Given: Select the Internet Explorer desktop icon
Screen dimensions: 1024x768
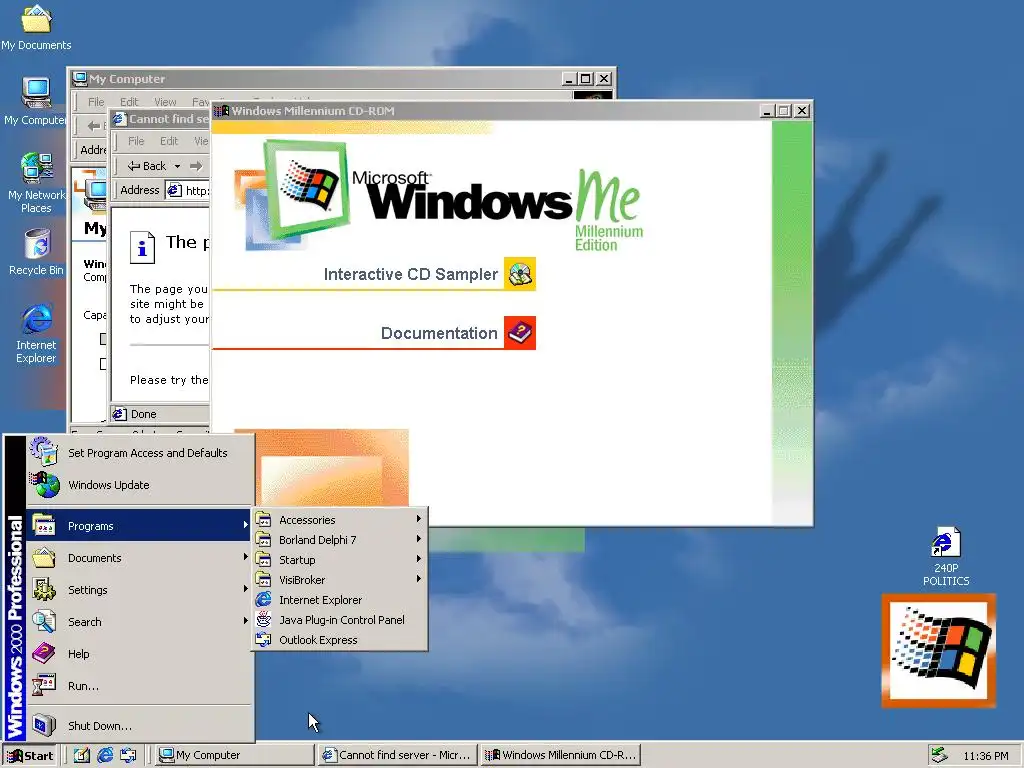Looking at the screenshot, I should pos(36,333).
